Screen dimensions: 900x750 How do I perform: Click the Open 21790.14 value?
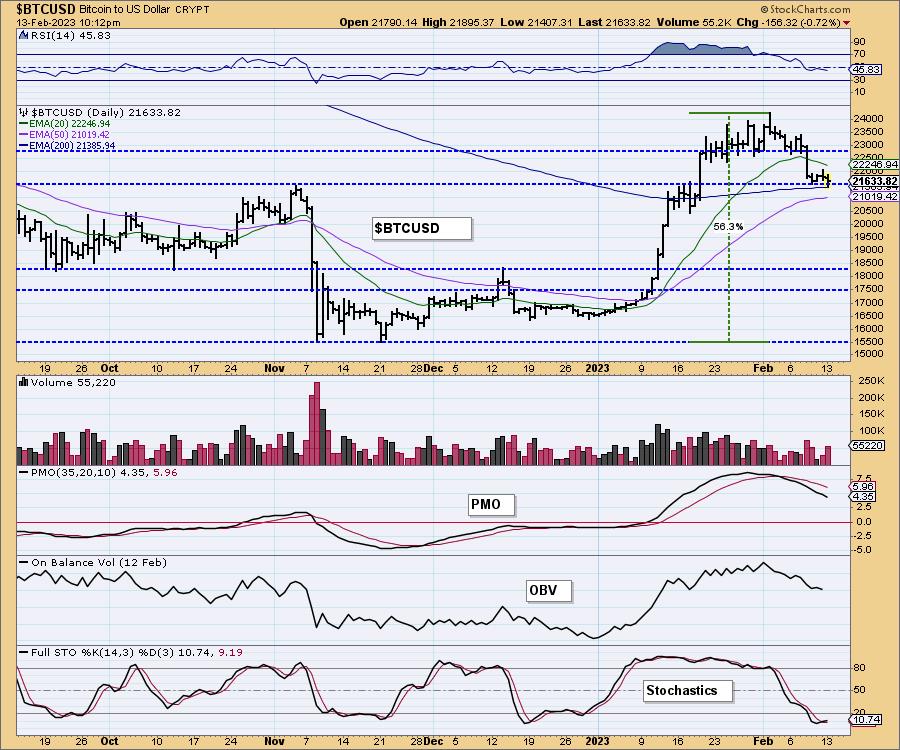coord(379,22)
